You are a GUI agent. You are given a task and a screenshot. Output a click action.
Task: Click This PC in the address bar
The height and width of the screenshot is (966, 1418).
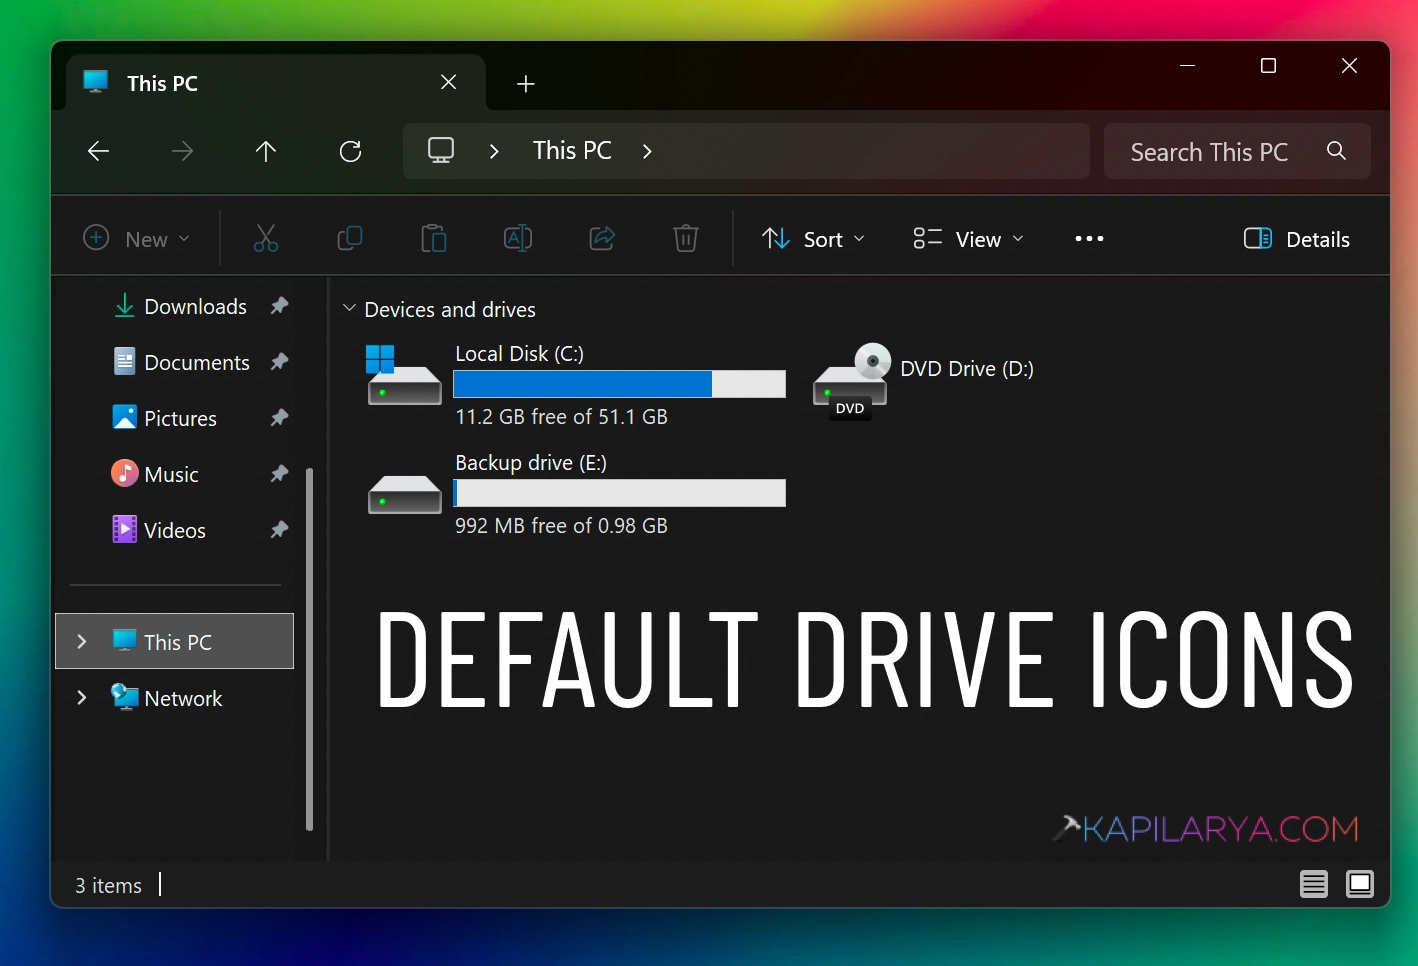point(572,150)
